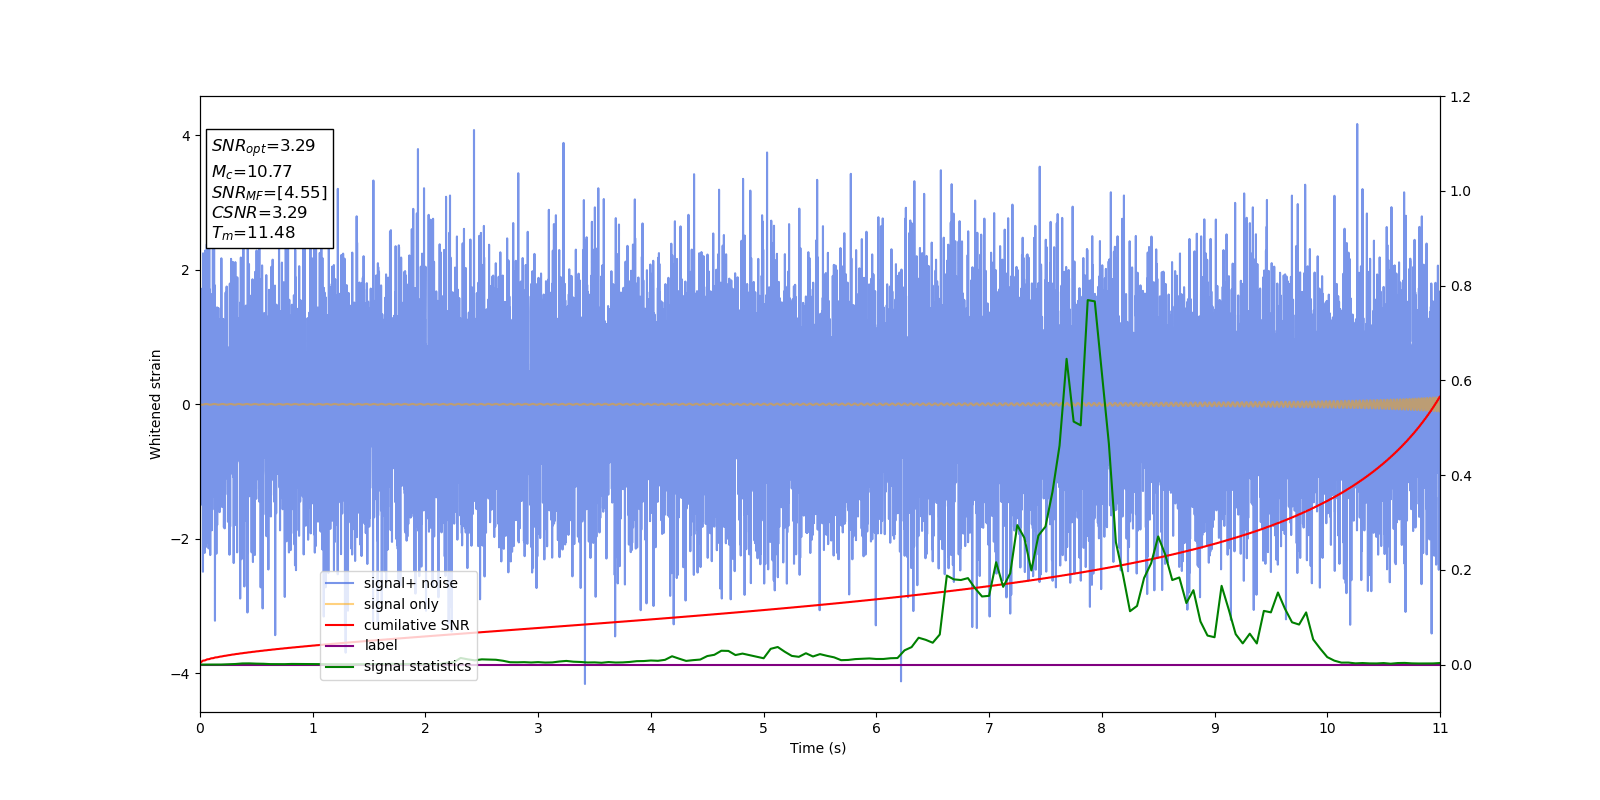Click the SNRMF=[4.55] annotation text
Viewport: 1600px width, 800px height.
click(269, 193)
